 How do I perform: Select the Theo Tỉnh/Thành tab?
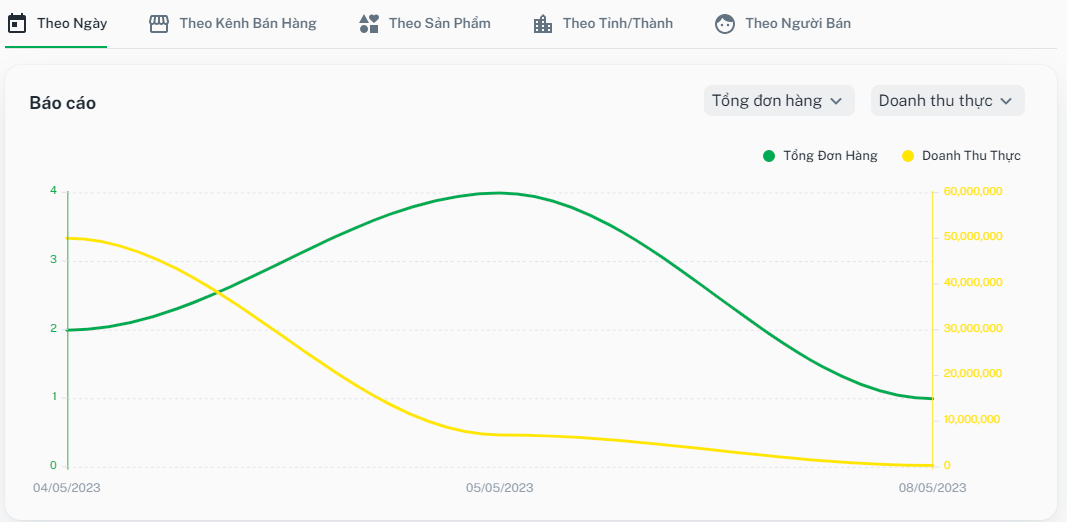[617, 23]
